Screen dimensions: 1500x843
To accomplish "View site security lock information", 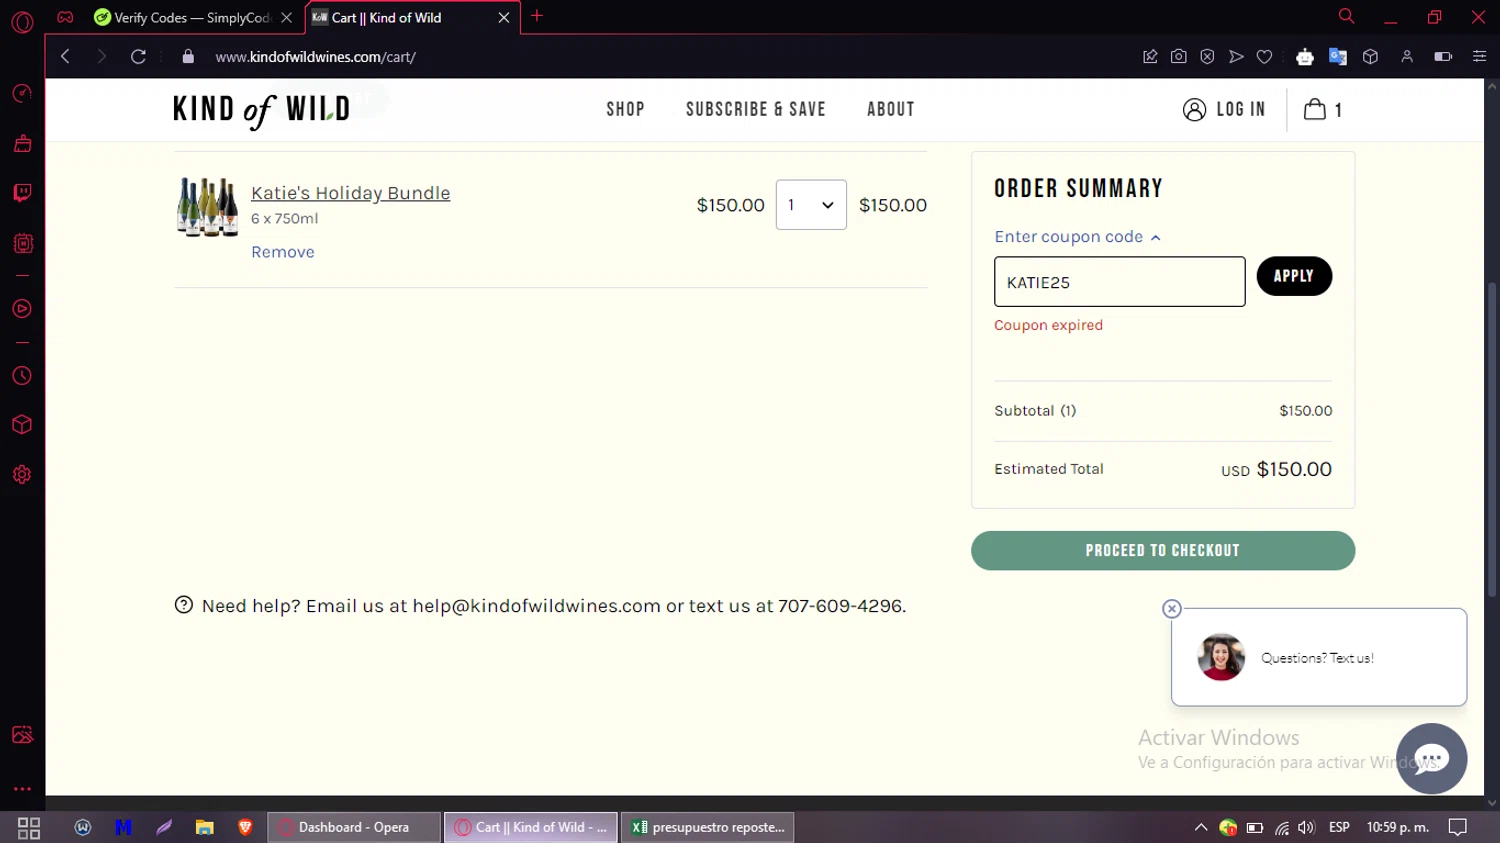I will pos(188,57).
